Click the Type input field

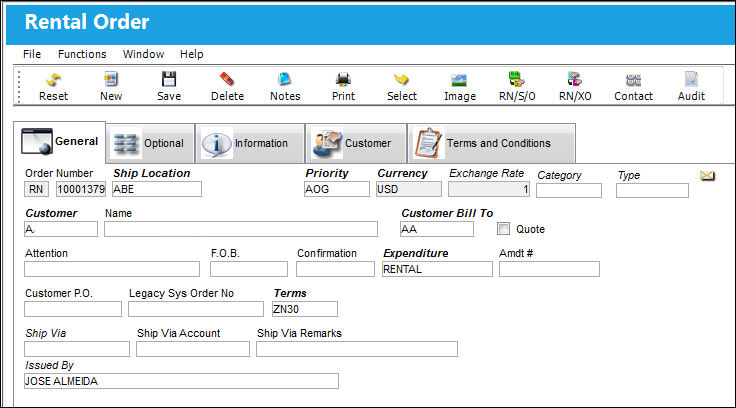pyautogui.click(x=652, y=190)
